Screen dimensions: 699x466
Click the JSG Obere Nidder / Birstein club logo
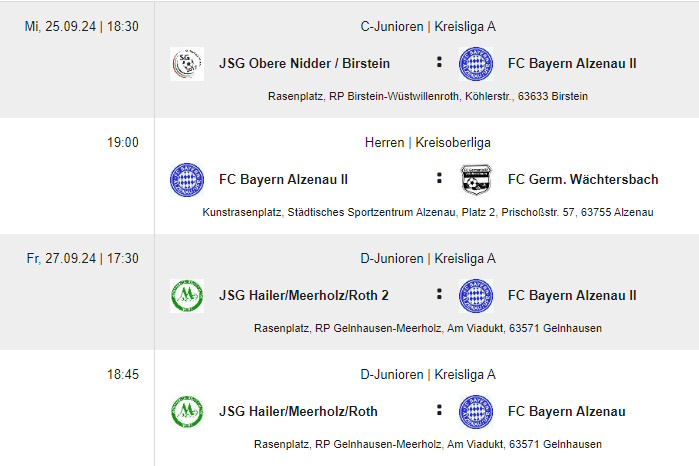point(187,64)
